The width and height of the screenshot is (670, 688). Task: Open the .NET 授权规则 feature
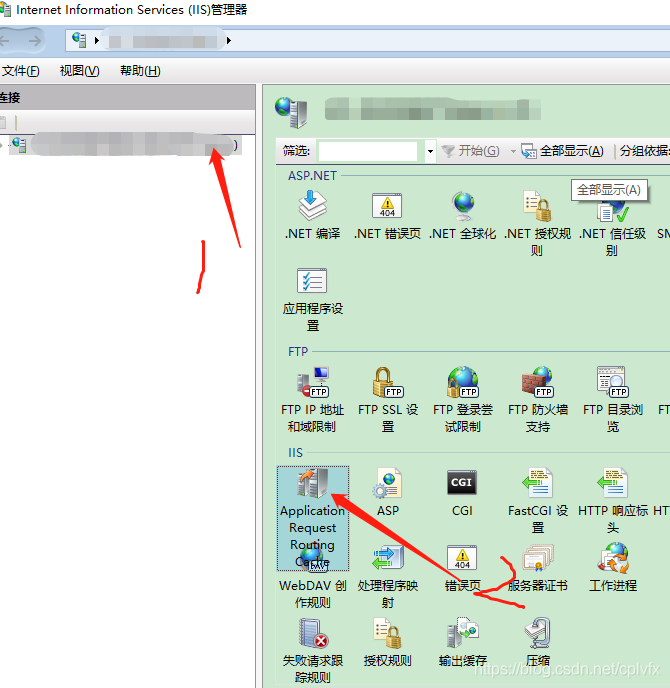pyautogui.click(x=537, y=223)
